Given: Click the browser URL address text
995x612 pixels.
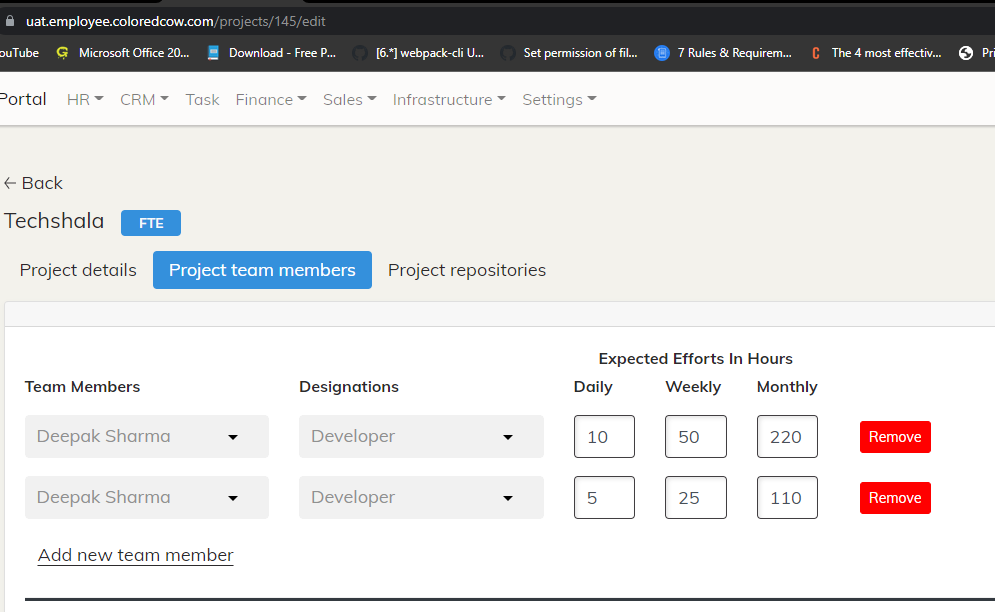Looking at the screenshot, I should [x=176, y=22].
